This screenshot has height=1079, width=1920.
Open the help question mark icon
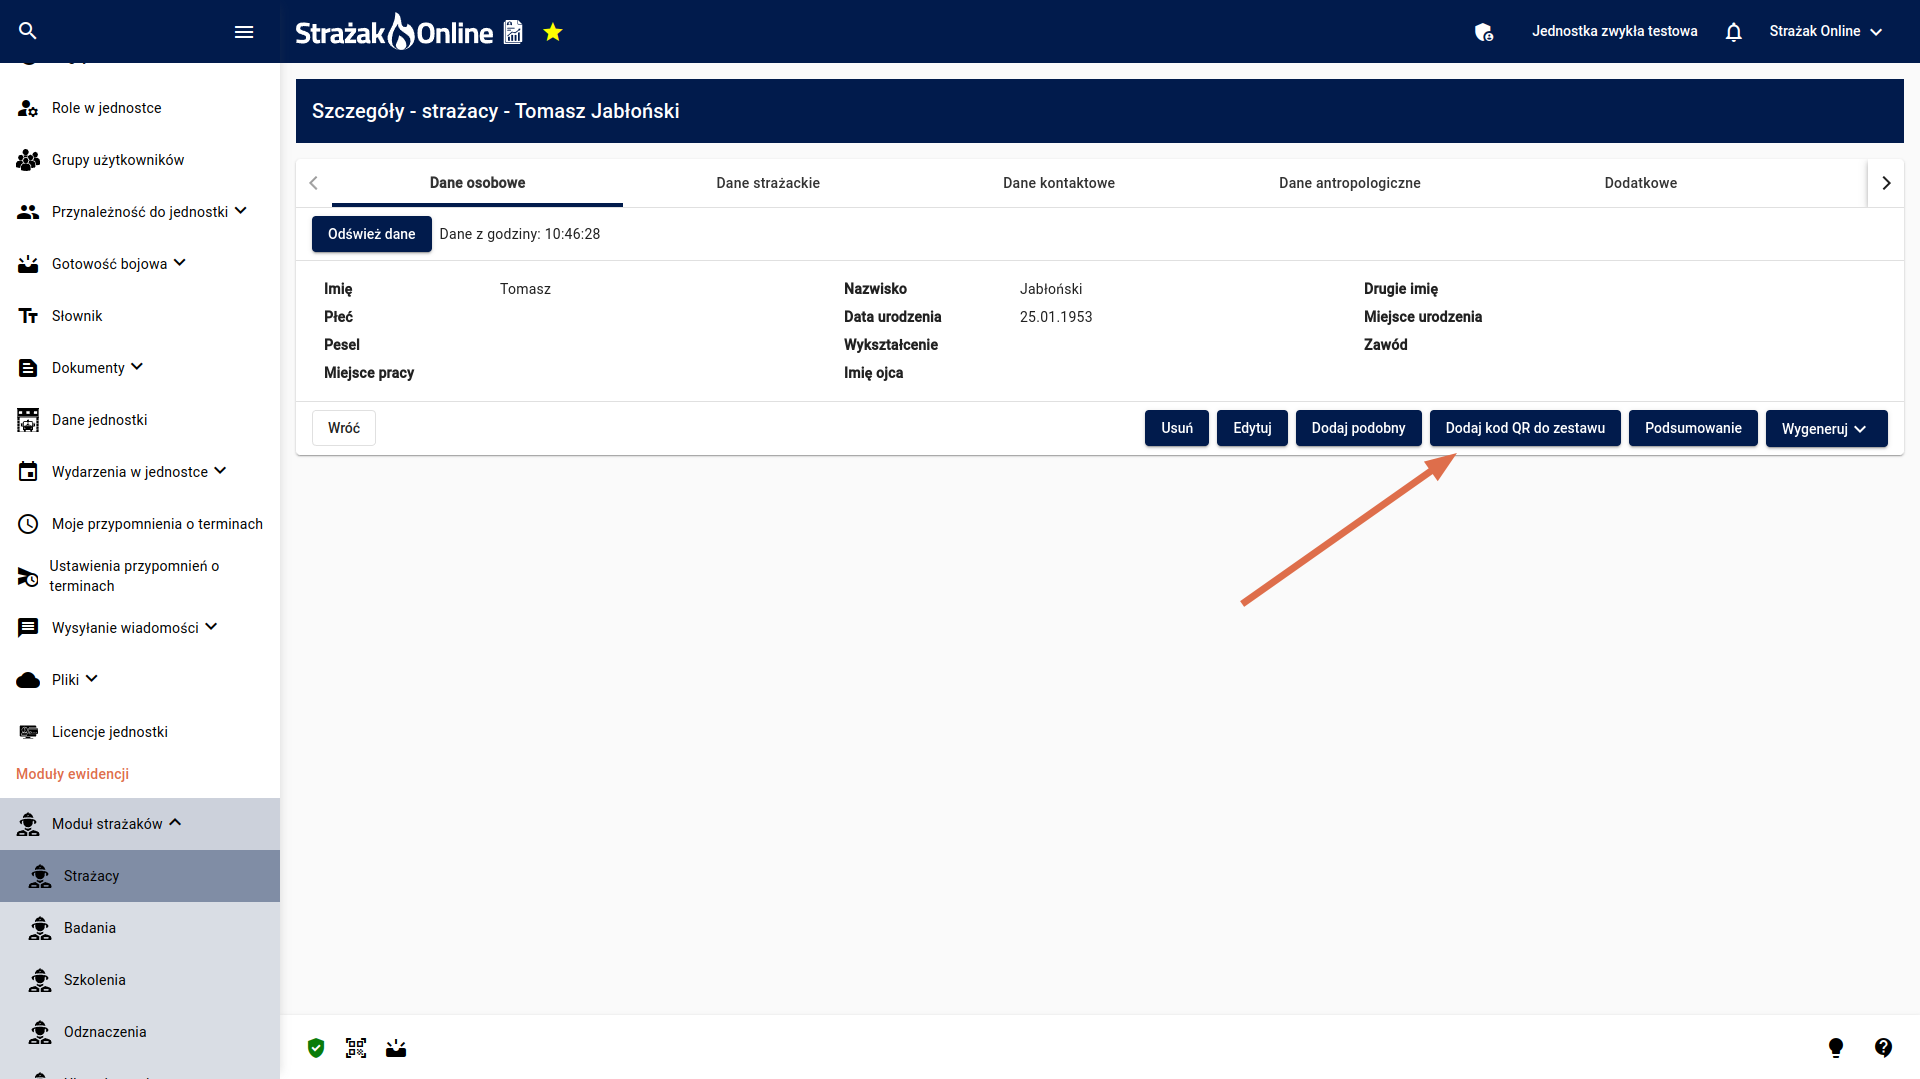(x=1884, y=1047)
